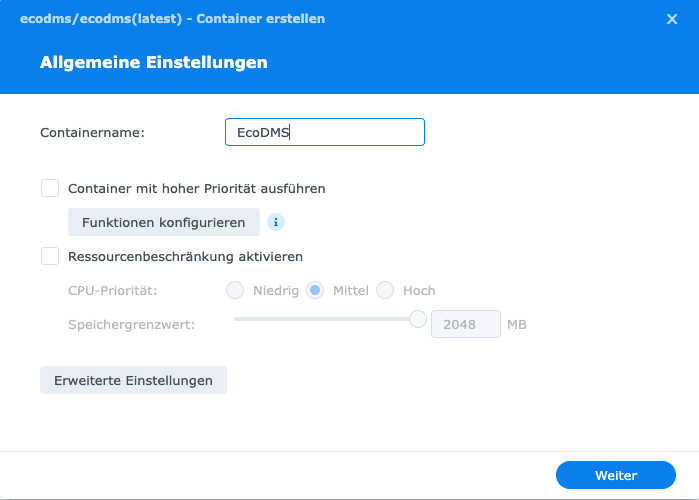The image size is (699, 500).
Task: Click the 'Containername:' label
Action: [93, 132]
